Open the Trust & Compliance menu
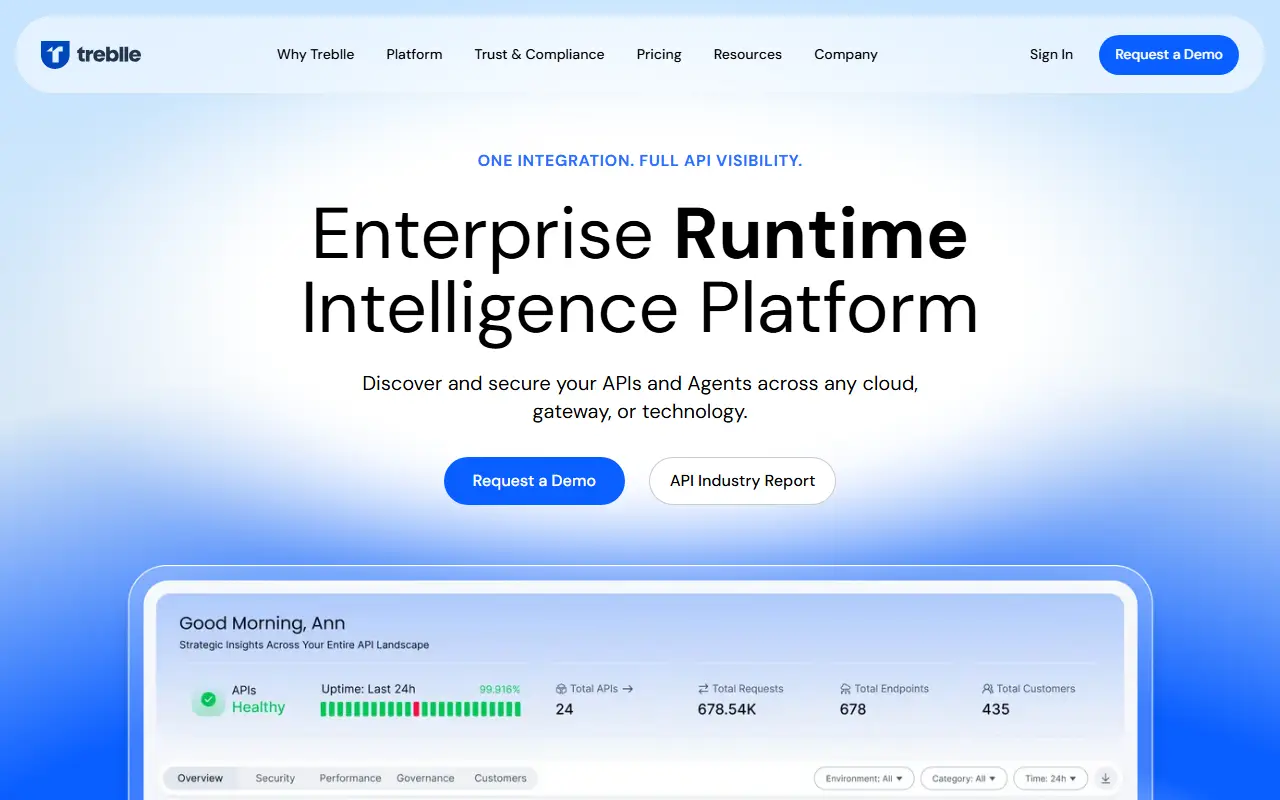1280x800 pixels. [x=539, y=54]
